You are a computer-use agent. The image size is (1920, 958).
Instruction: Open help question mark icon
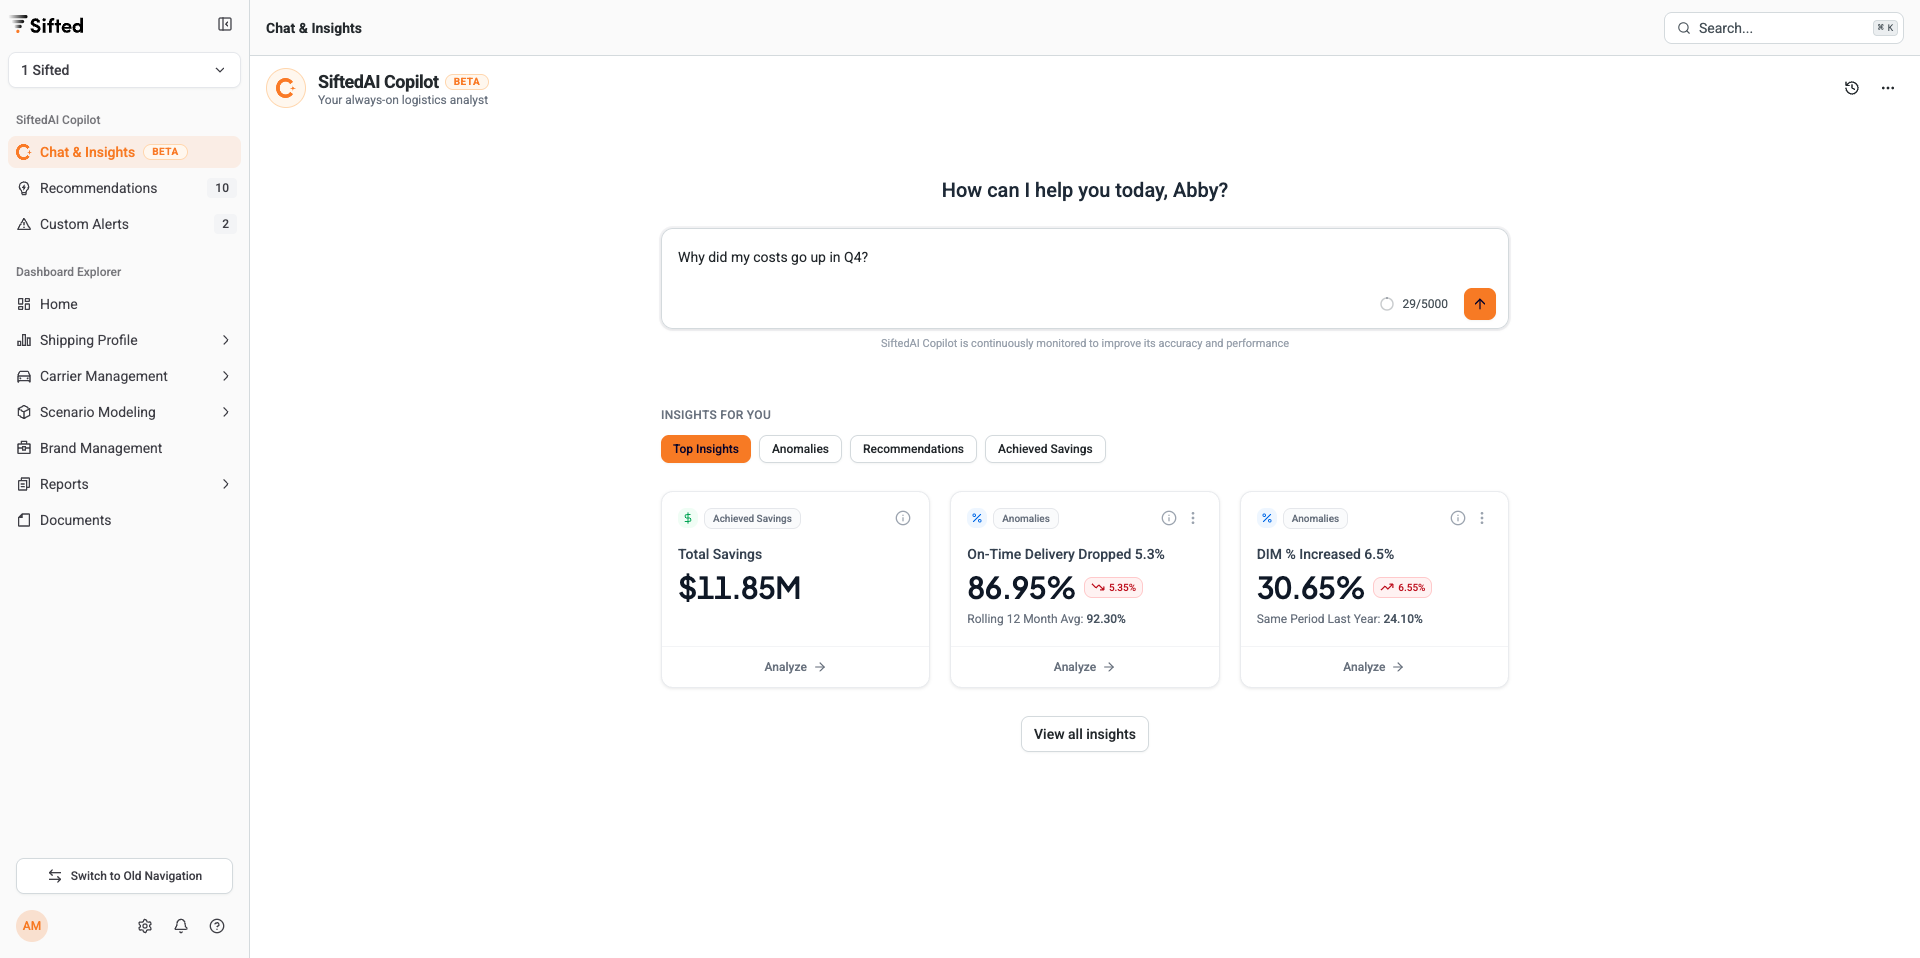click(x=217, y=926)
